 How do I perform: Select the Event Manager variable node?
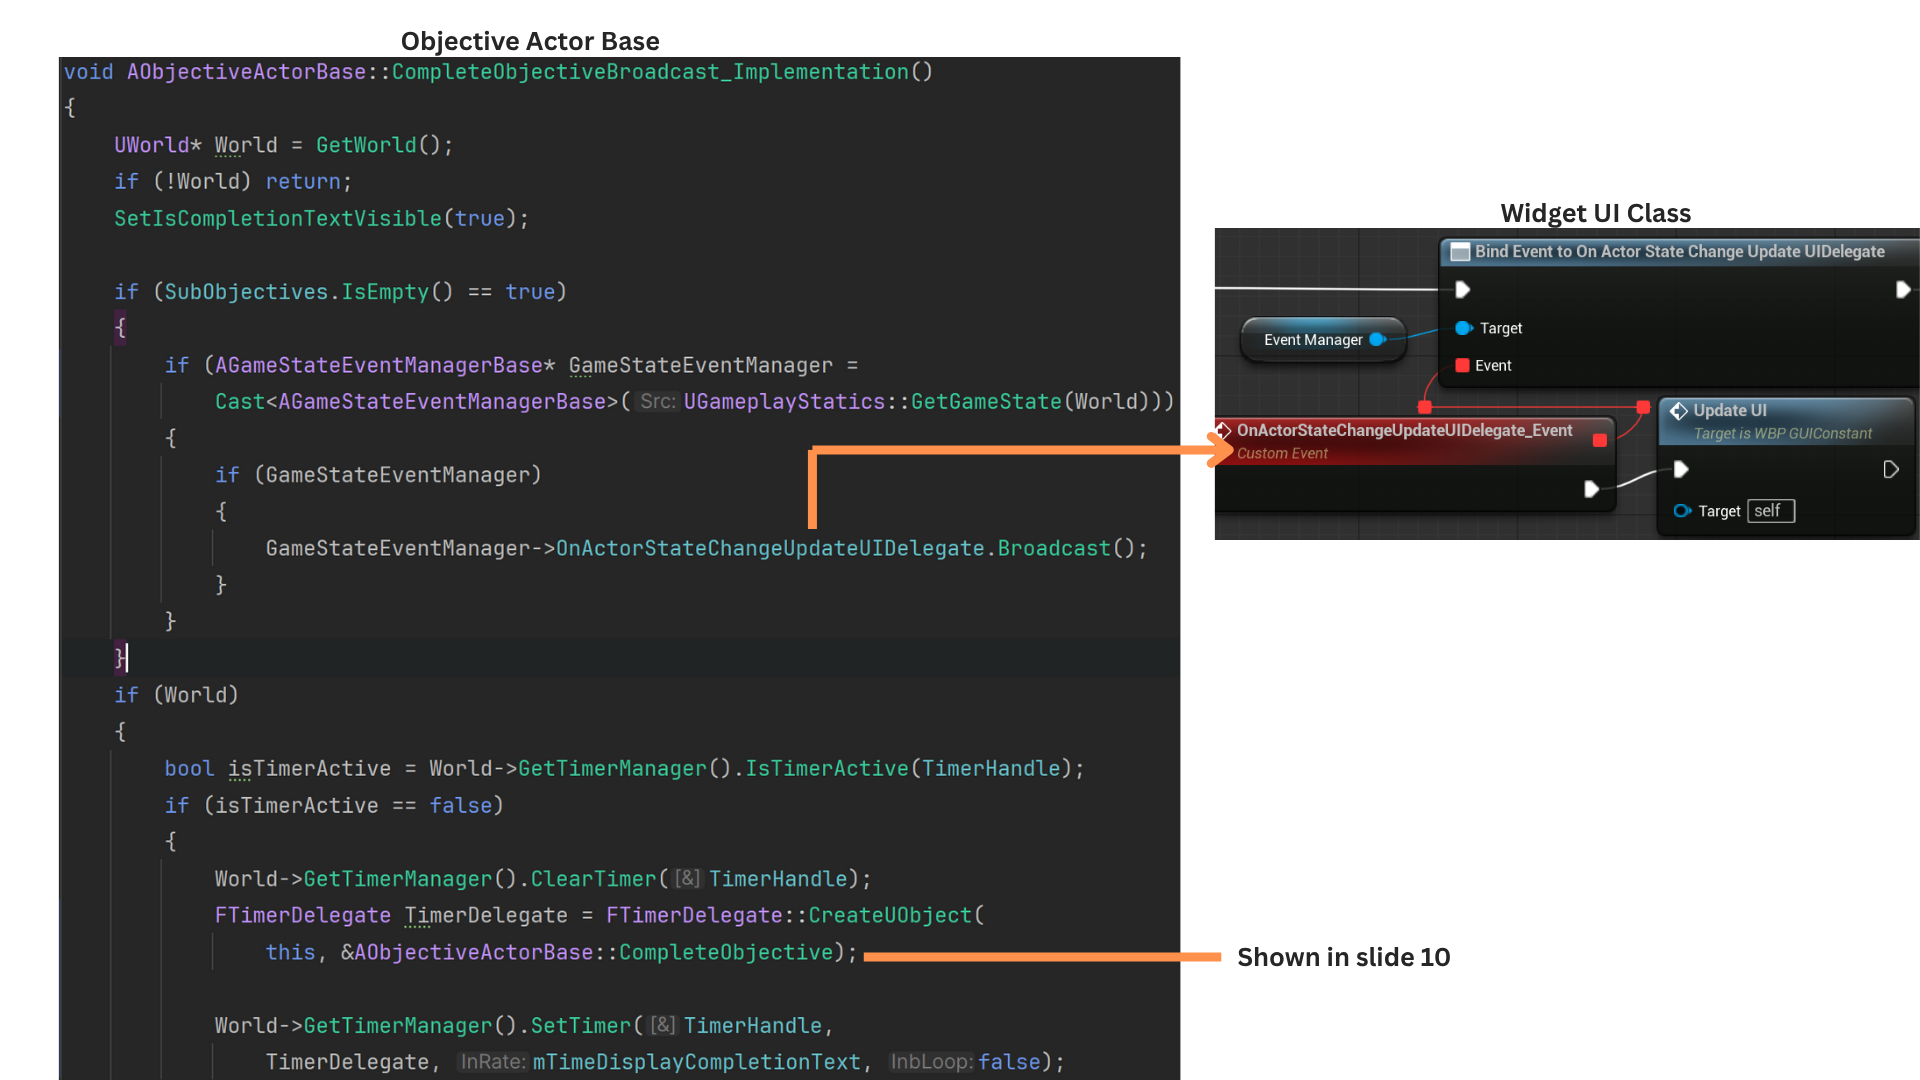click(1312, 340)
